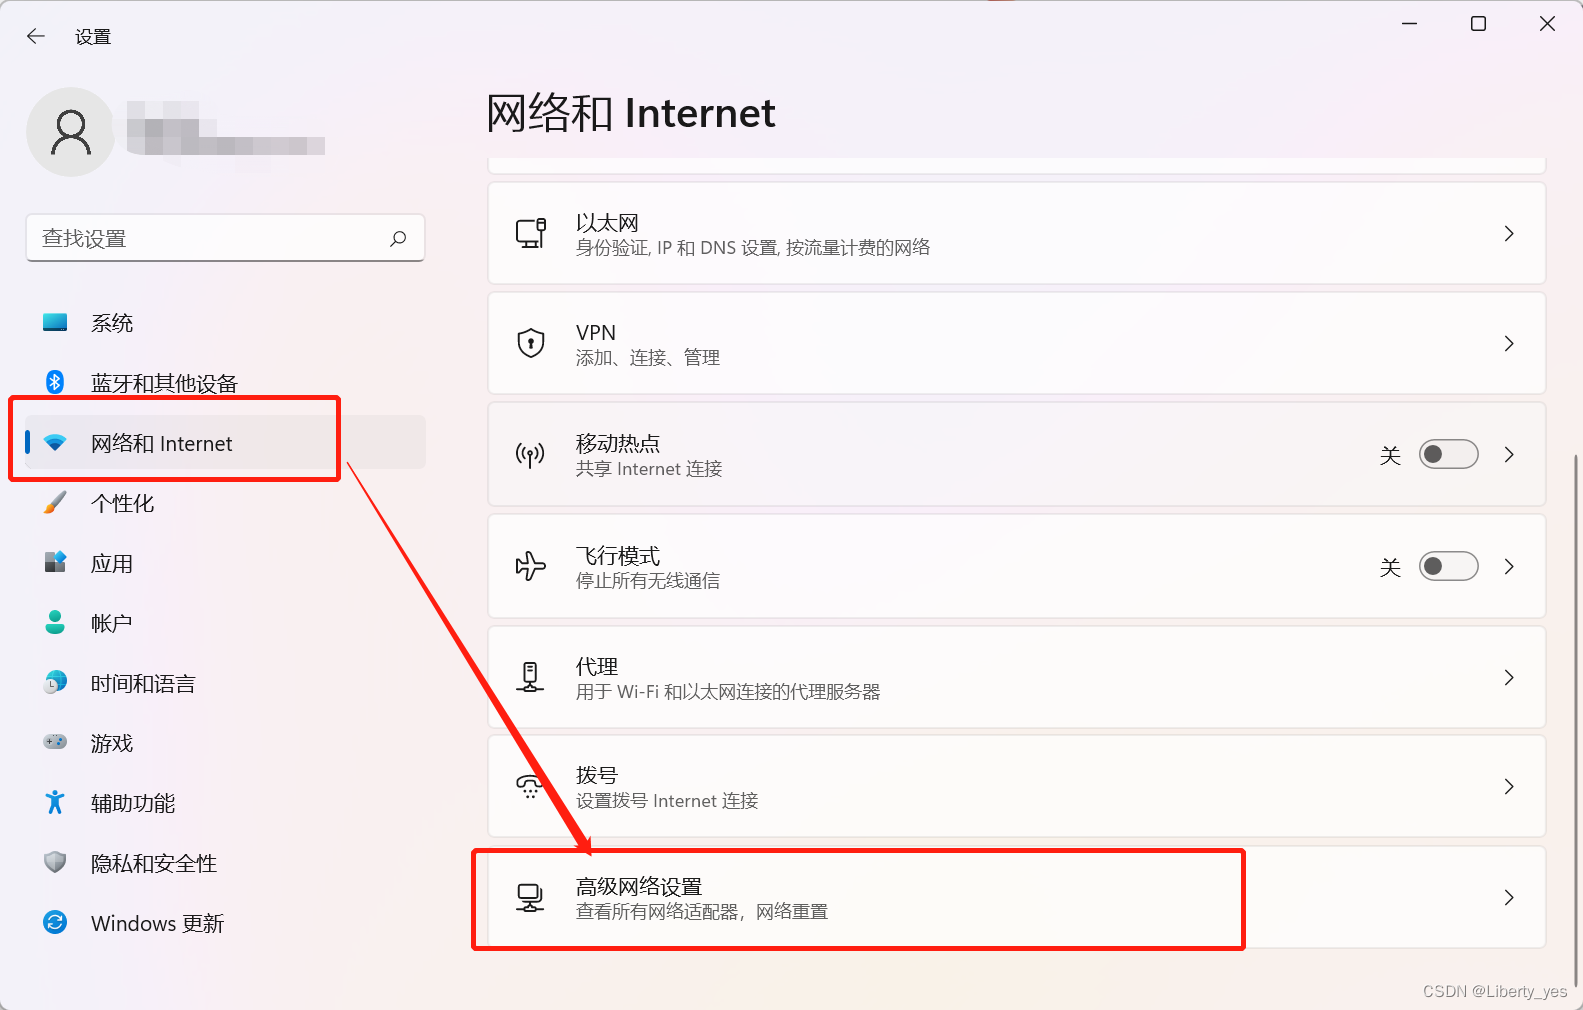Expand the 移动热点 row chevron
1583x1010 pixels.
point(1509,454)
